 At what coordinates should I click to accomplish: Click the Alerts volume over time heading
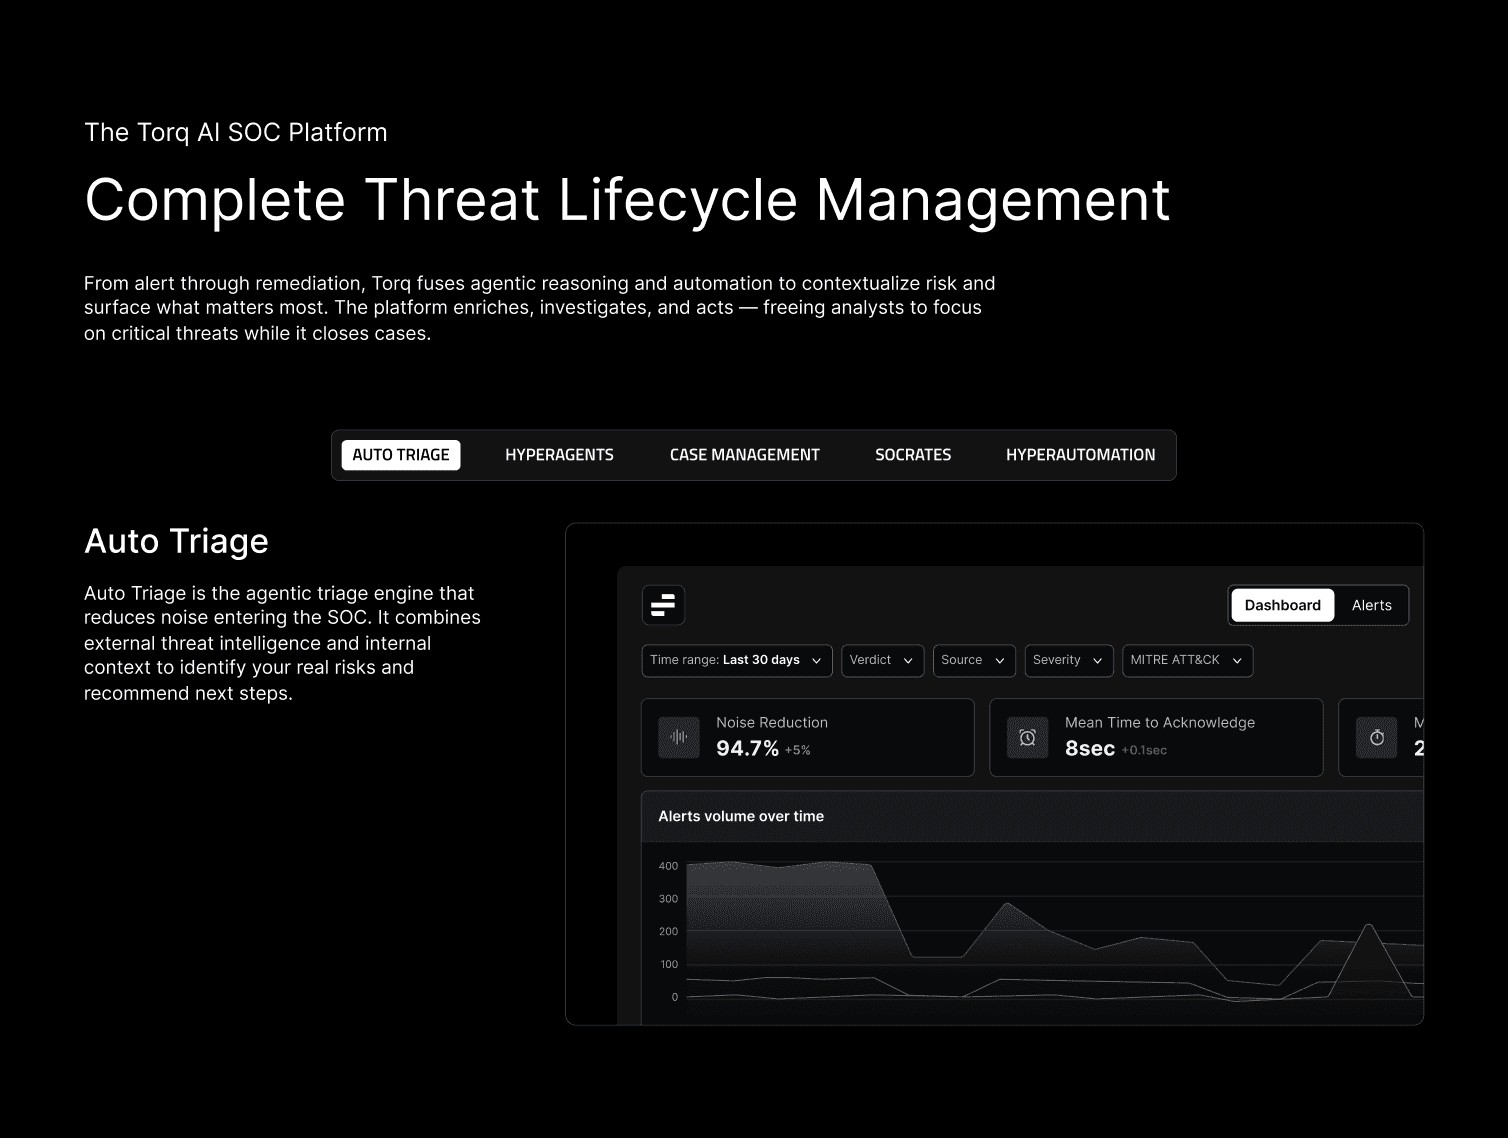[x=741, y=816]
